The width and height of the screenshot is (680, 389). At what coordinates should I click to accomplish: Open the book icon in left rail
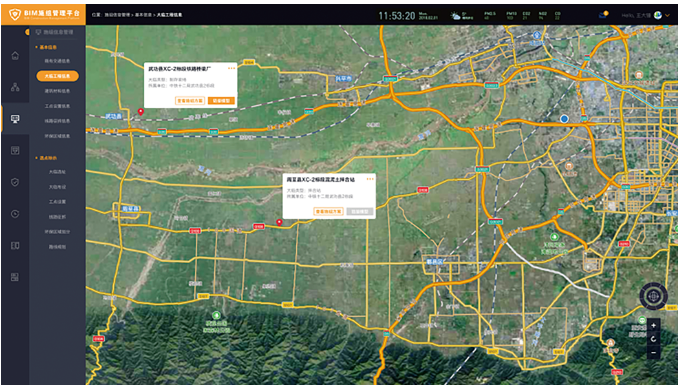(15, 245)
